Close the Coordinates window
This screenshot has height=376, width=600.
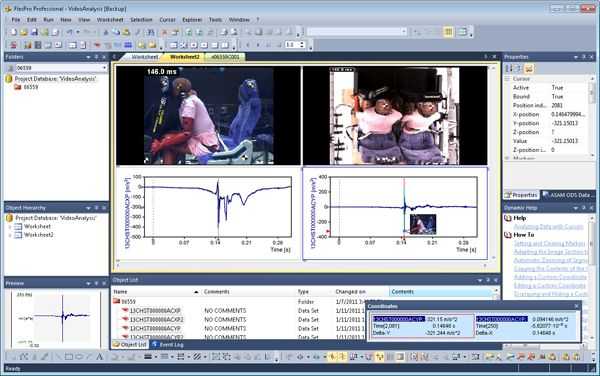(577, 306)
